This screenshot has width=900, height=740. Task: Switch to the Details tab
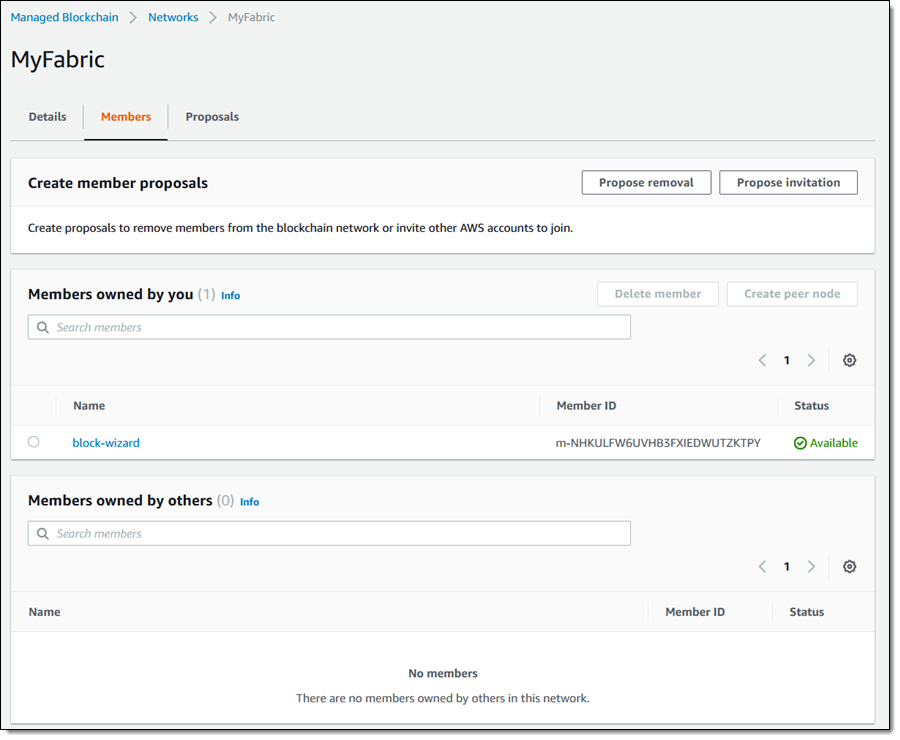tap(47, 117)
